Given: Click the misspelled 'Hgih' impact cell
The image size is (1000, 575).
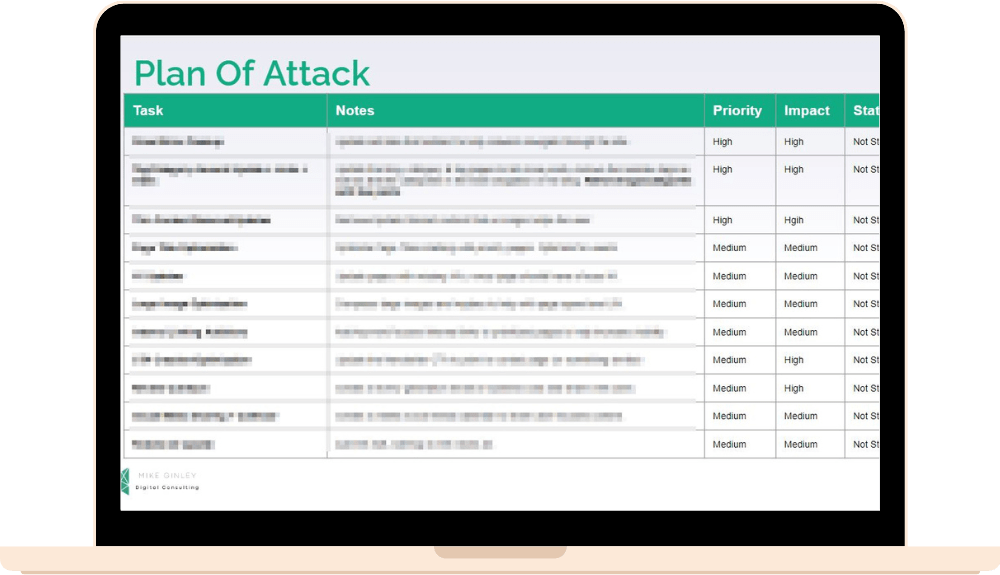Looking at the screenshot, I should (x=794, y=220).
